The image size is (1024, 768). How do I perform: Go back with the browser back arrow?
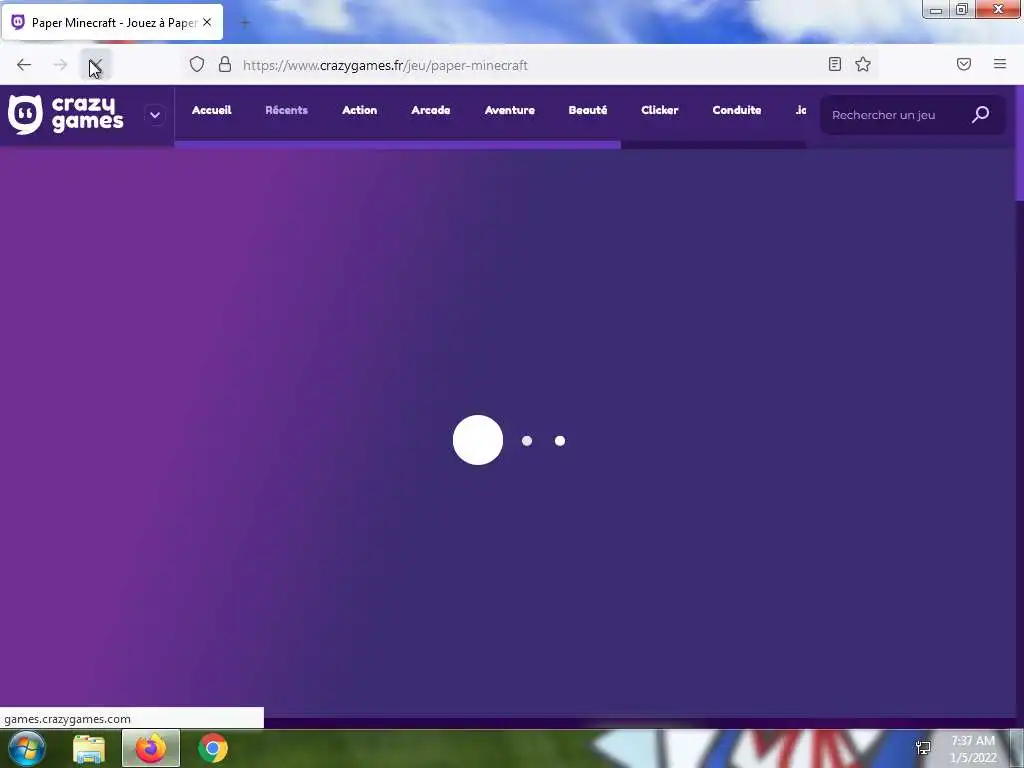click(24, 65)
